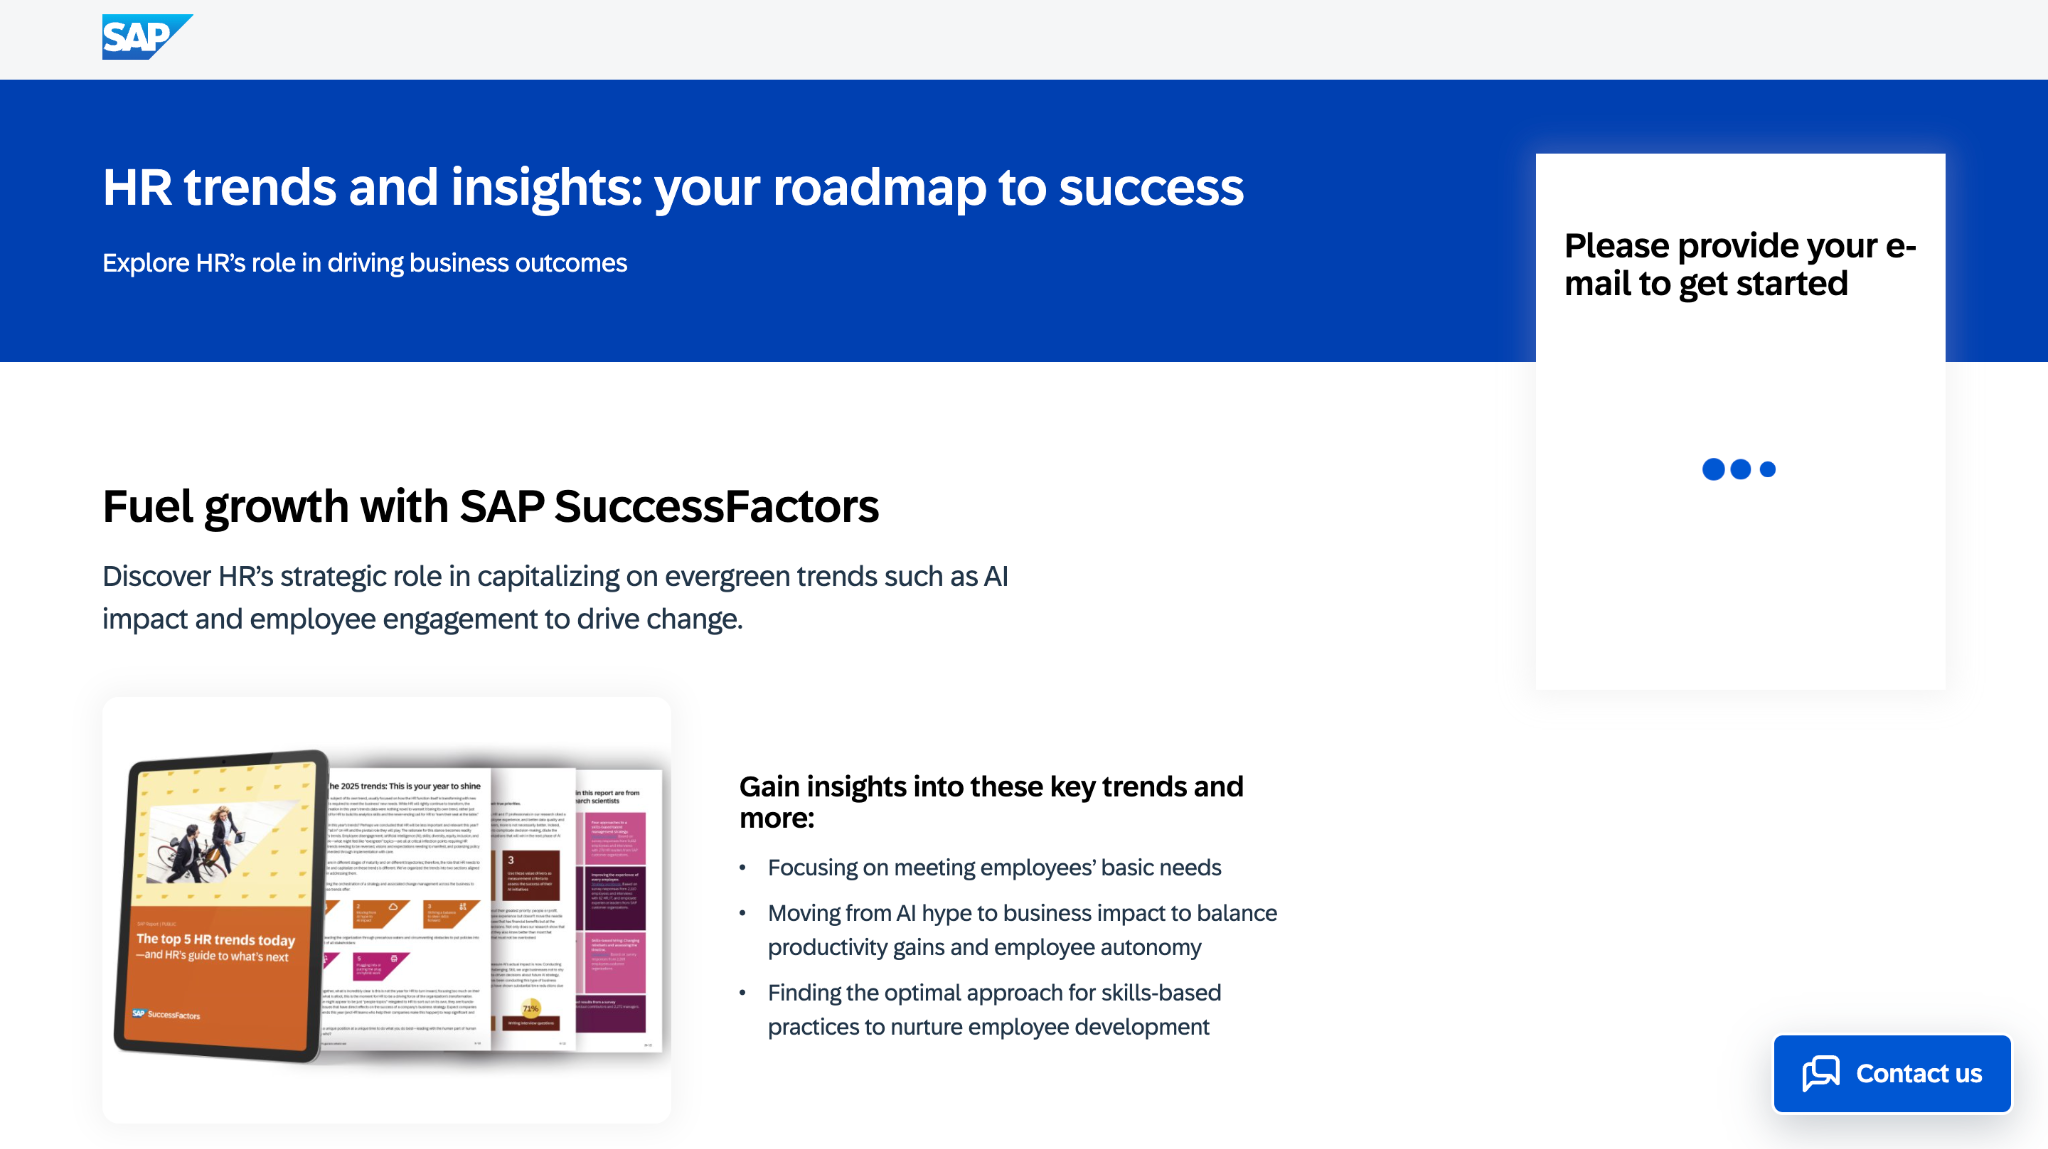2048x1149 pixels.
Task: Click the first blue loading dot
Action: coord(1713,469)
